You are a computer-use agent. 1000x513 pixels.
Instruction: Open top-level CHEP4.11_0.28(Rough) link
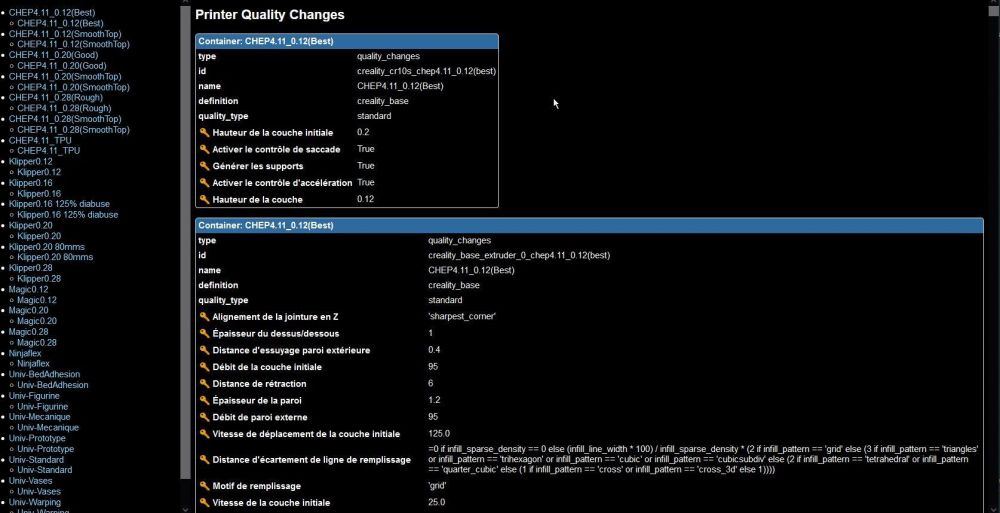pyautogui.click(x=55, y=98)
